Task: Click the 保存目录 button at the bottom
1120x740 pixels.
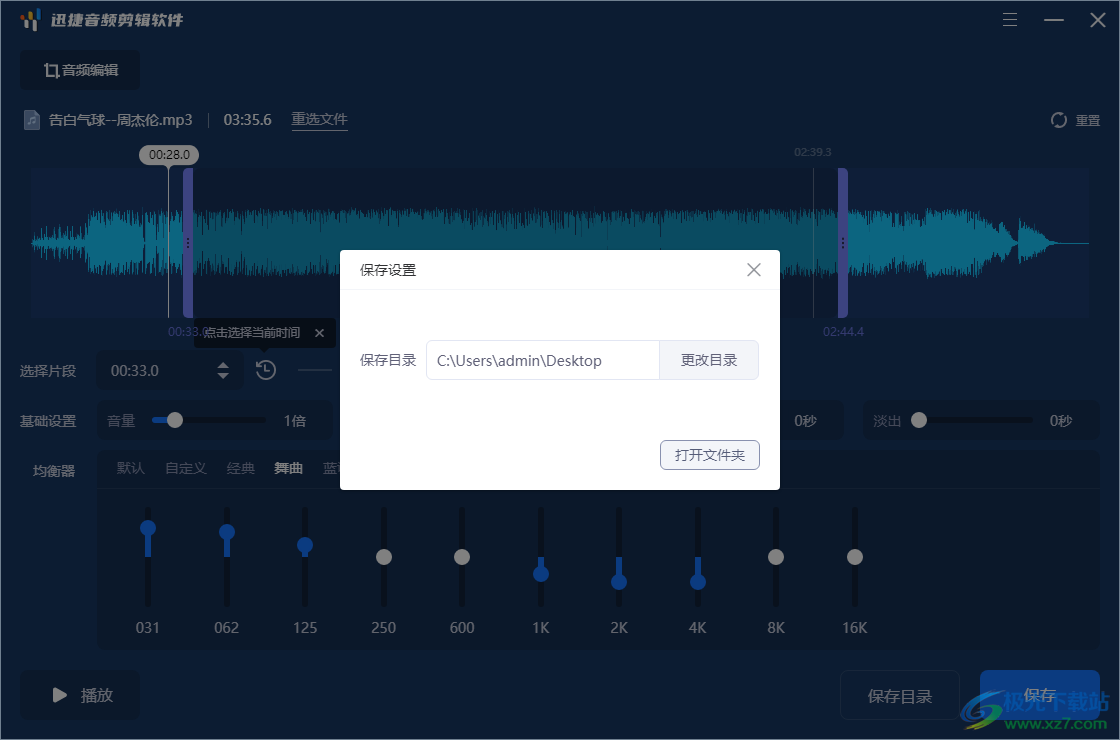Action: 900,695
